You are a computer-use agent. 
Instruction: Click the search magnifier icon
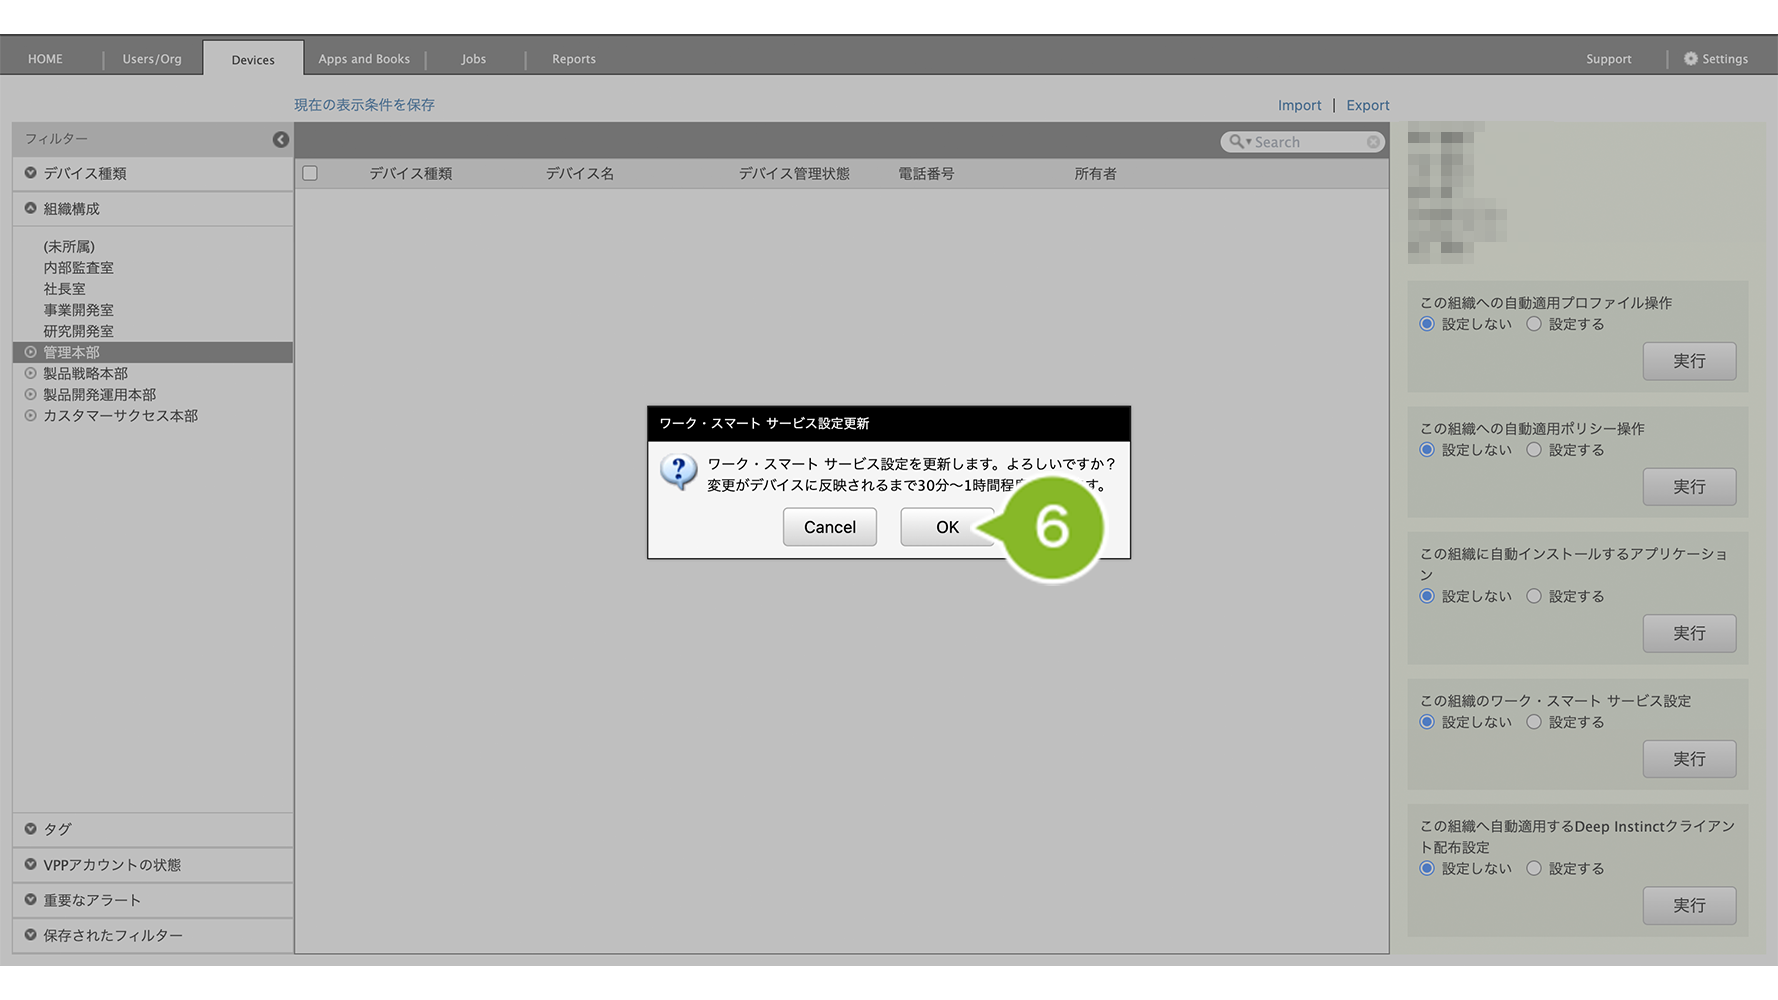click(x=1237, y=142)
